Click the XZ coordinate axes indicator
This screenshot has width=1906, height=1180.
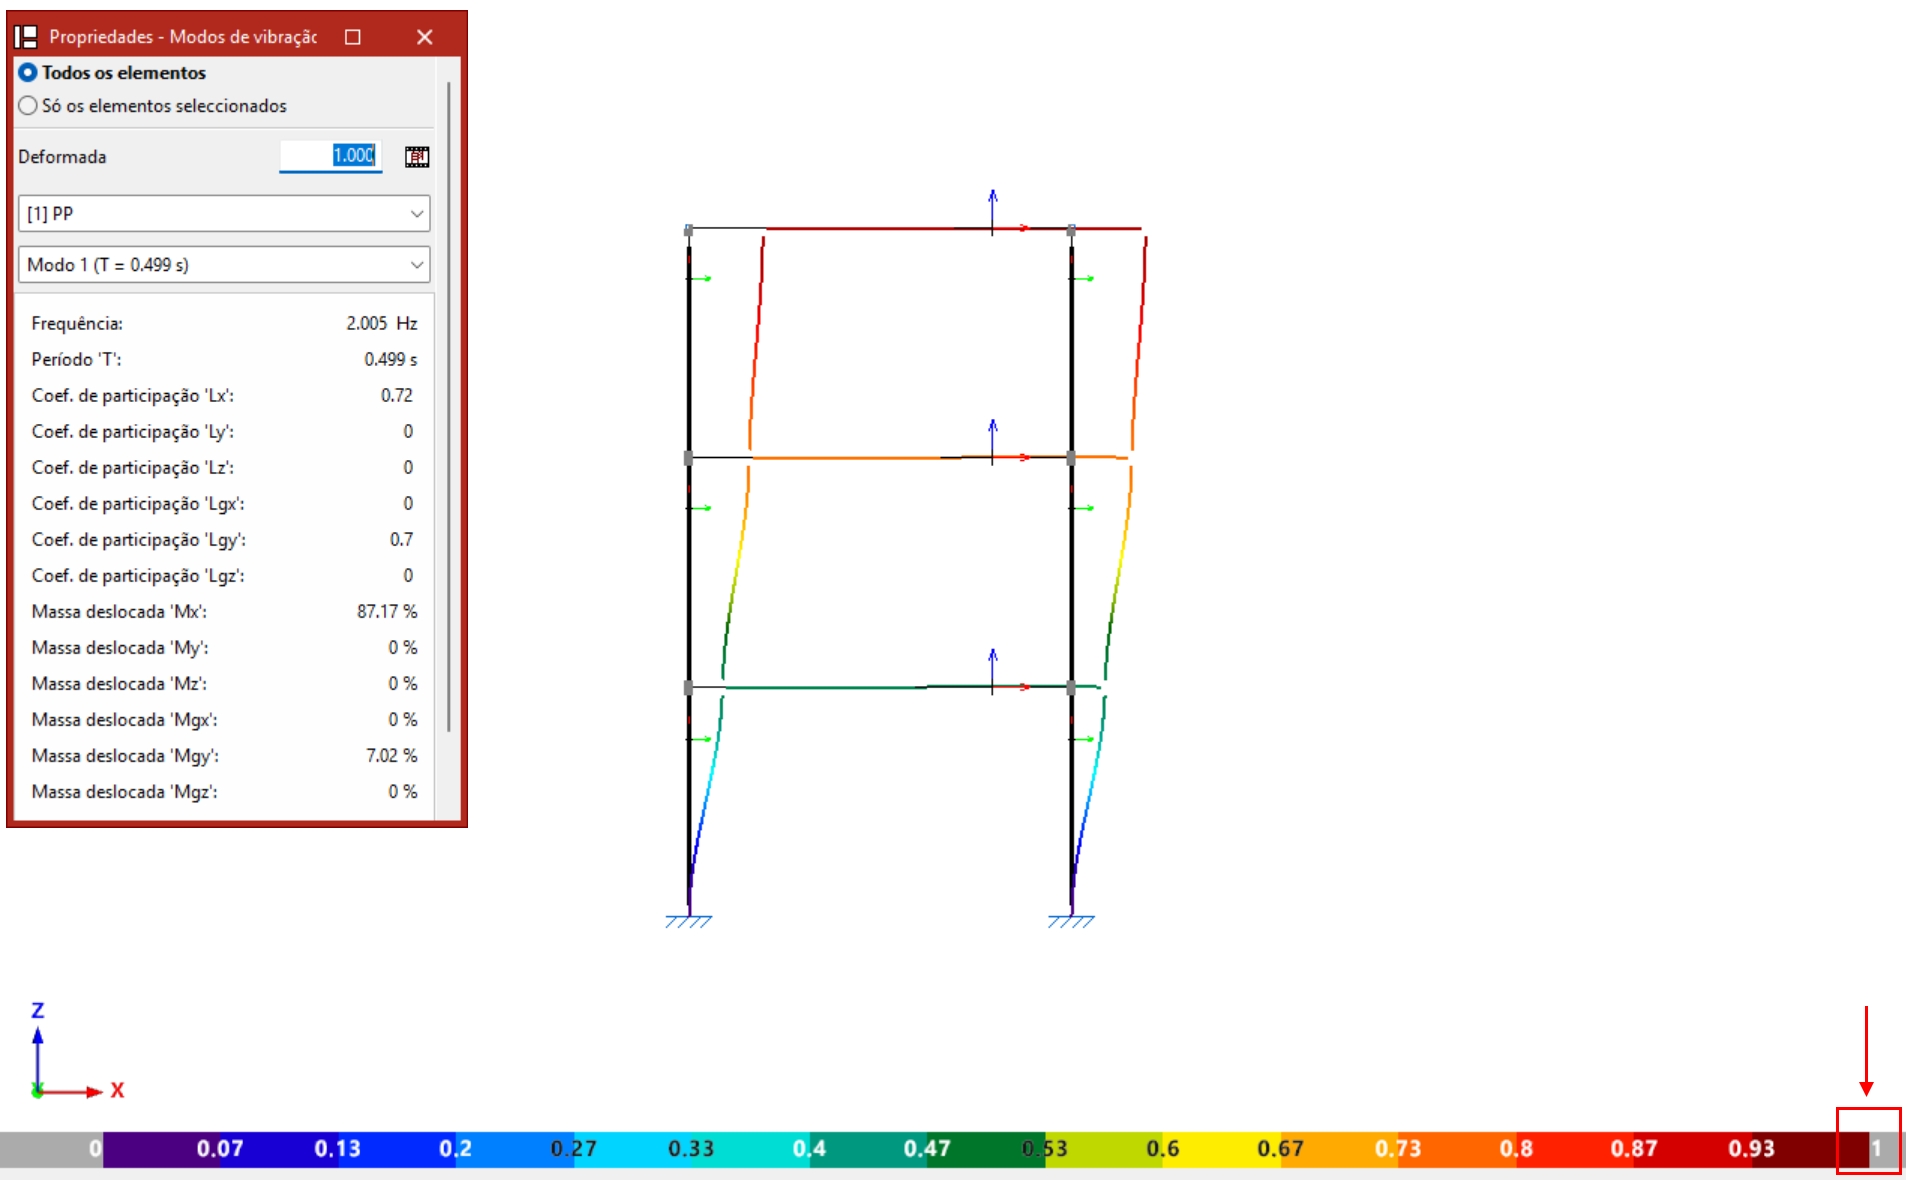[76, 1052]
